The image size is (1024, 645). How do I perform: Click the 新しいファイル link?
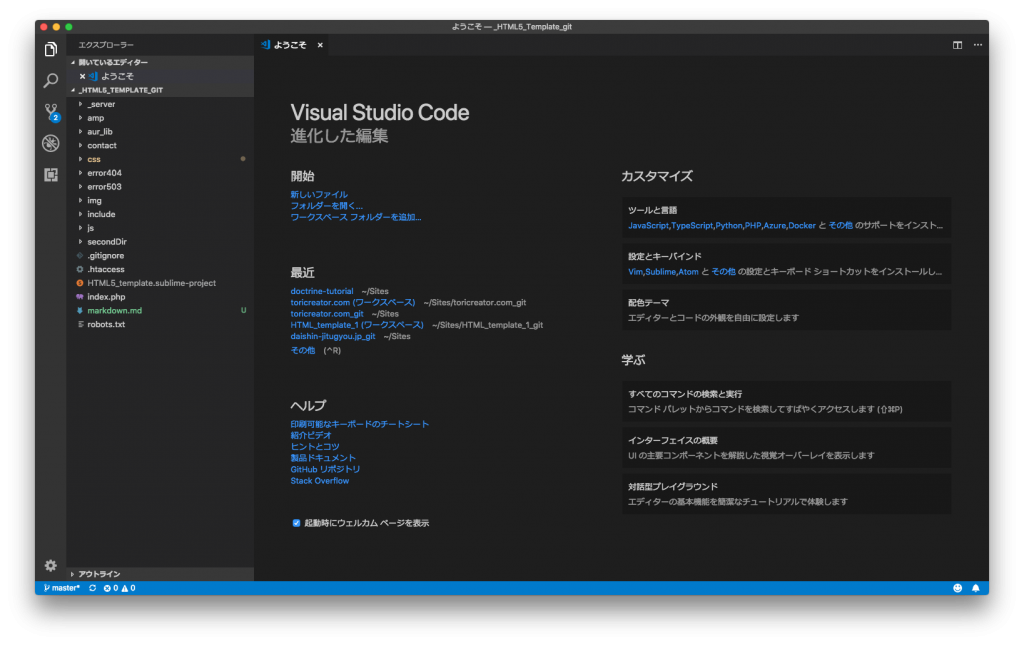[319, 195]
